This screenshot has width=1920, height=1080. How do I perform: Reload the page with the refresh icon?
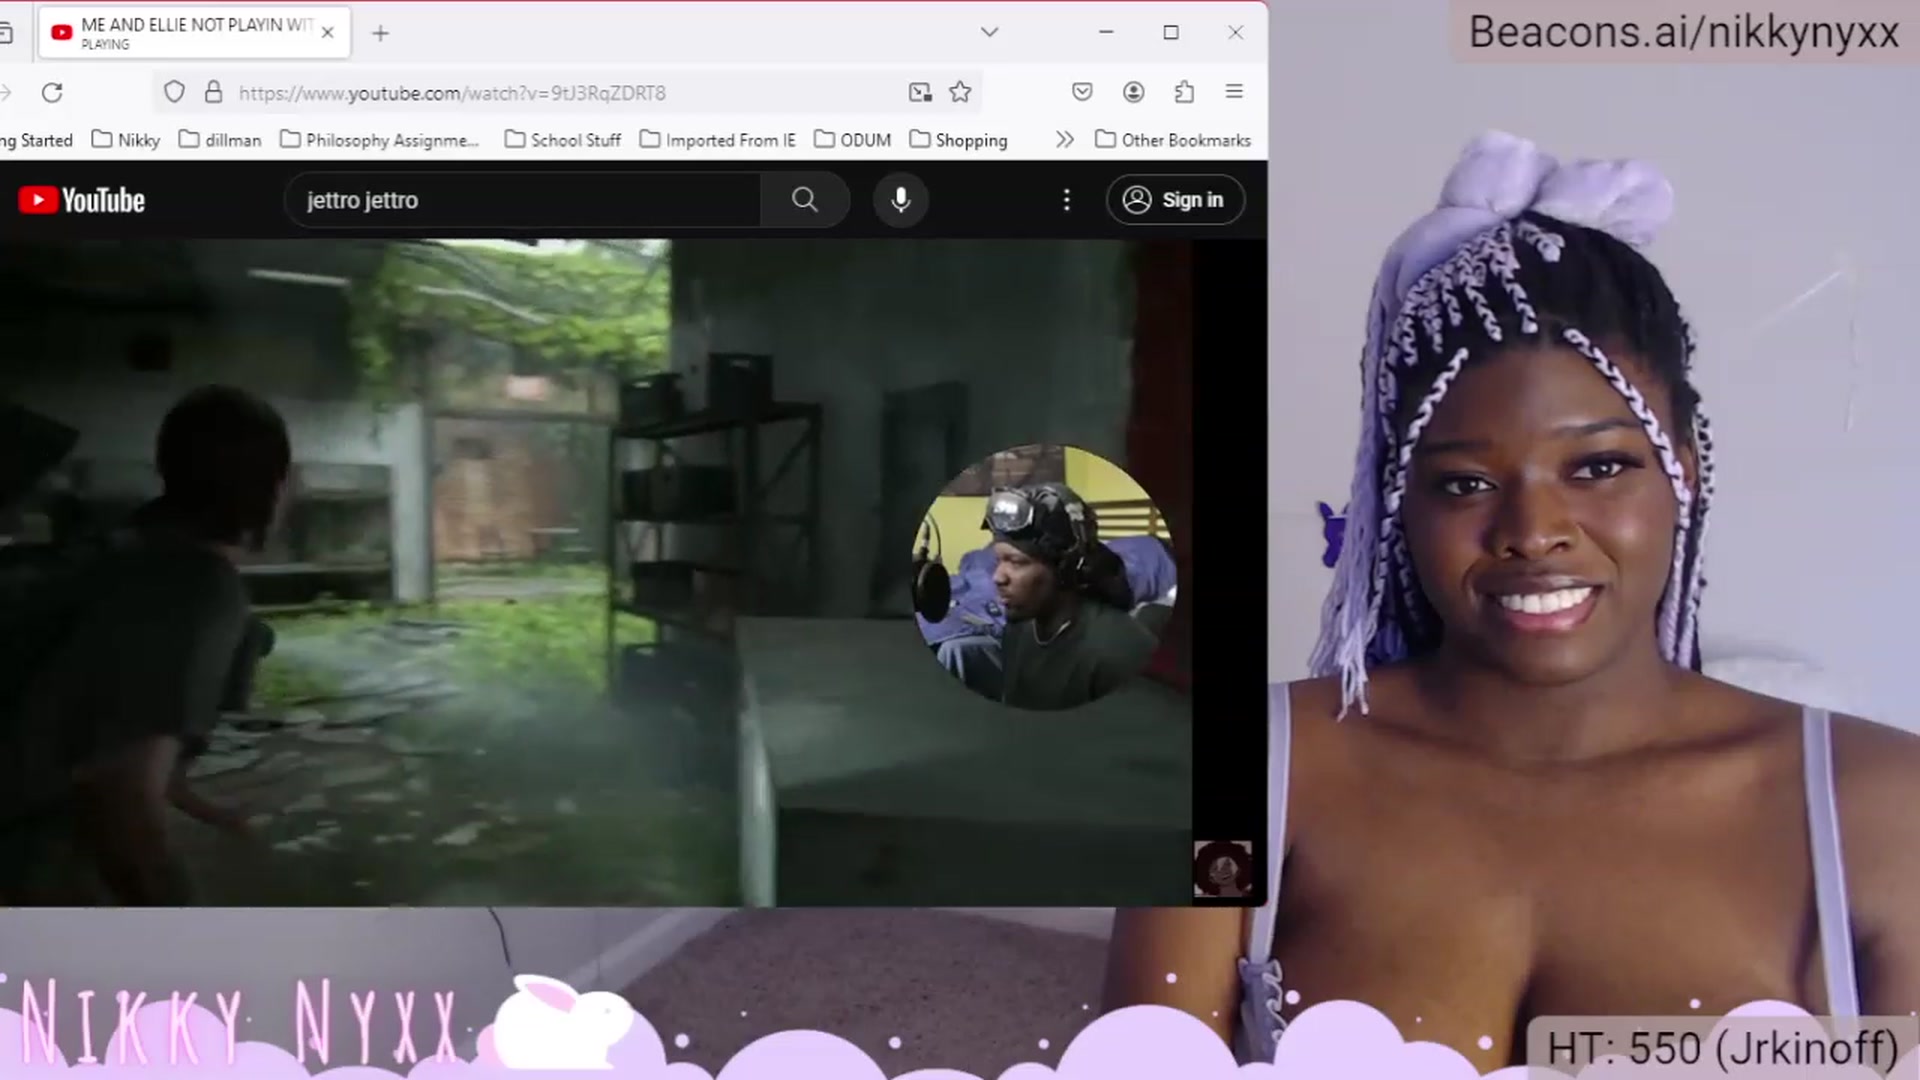[x=52, y=93]
